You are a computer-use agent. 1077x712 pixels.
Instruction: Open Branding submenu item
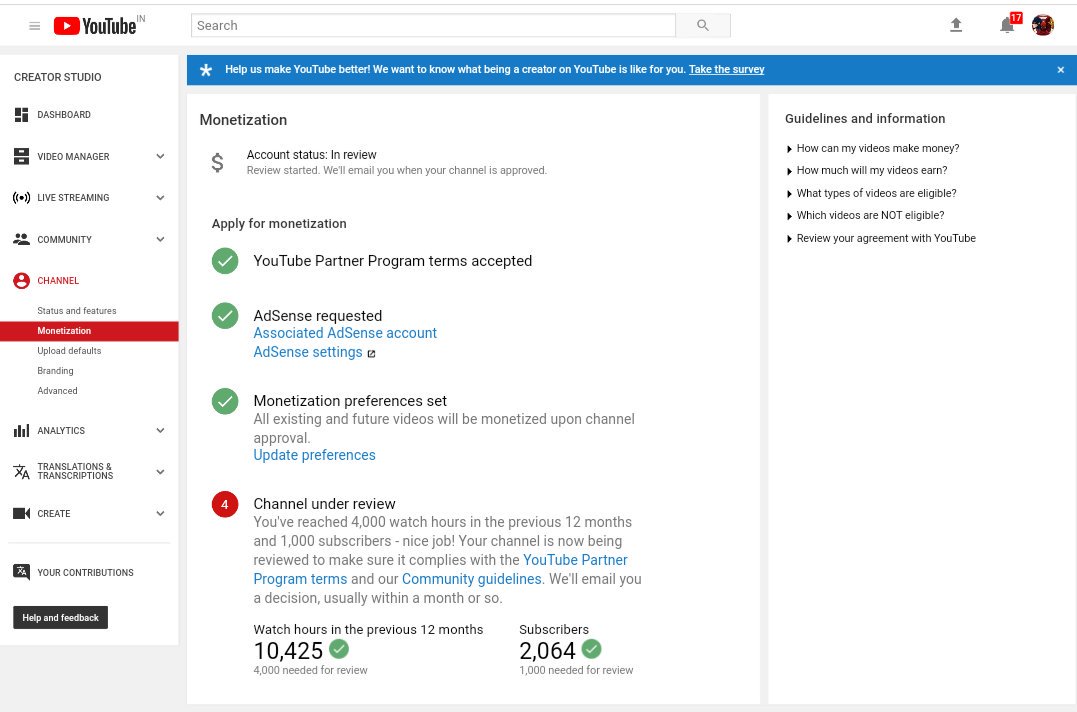coord(55,371)
